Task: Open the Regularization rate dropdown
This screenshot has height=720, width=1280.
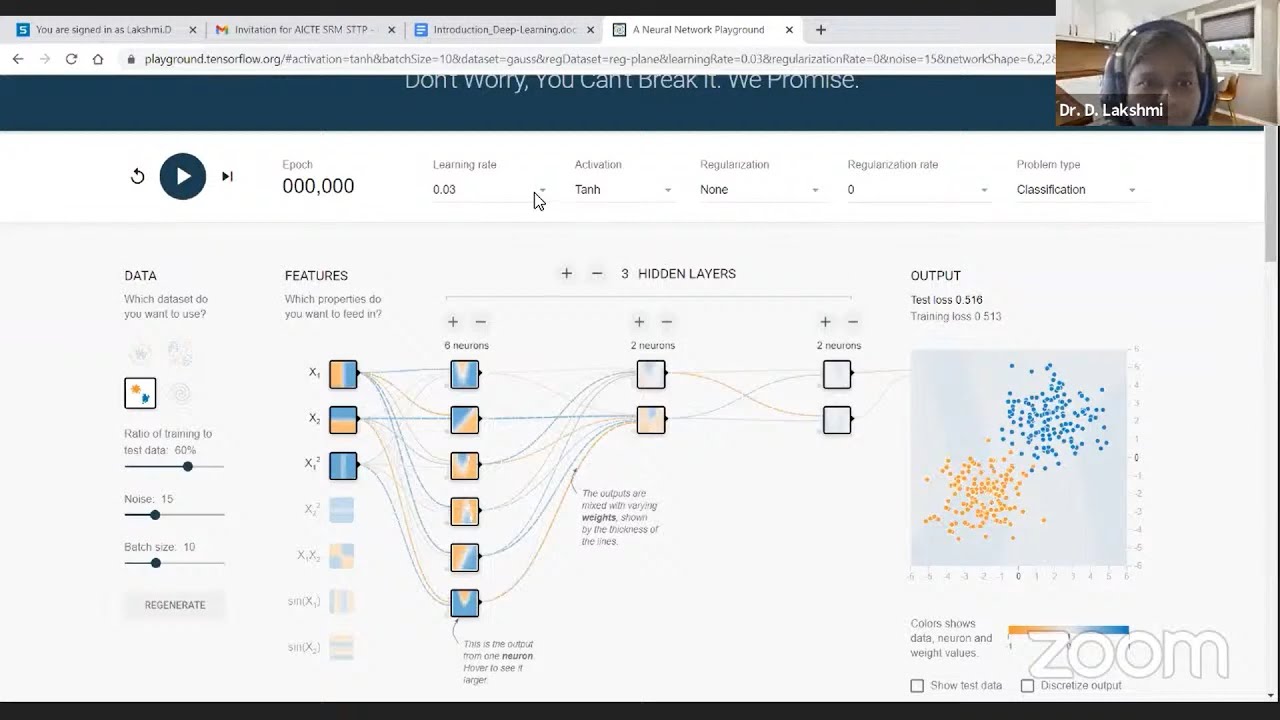Action: (919, 189)
